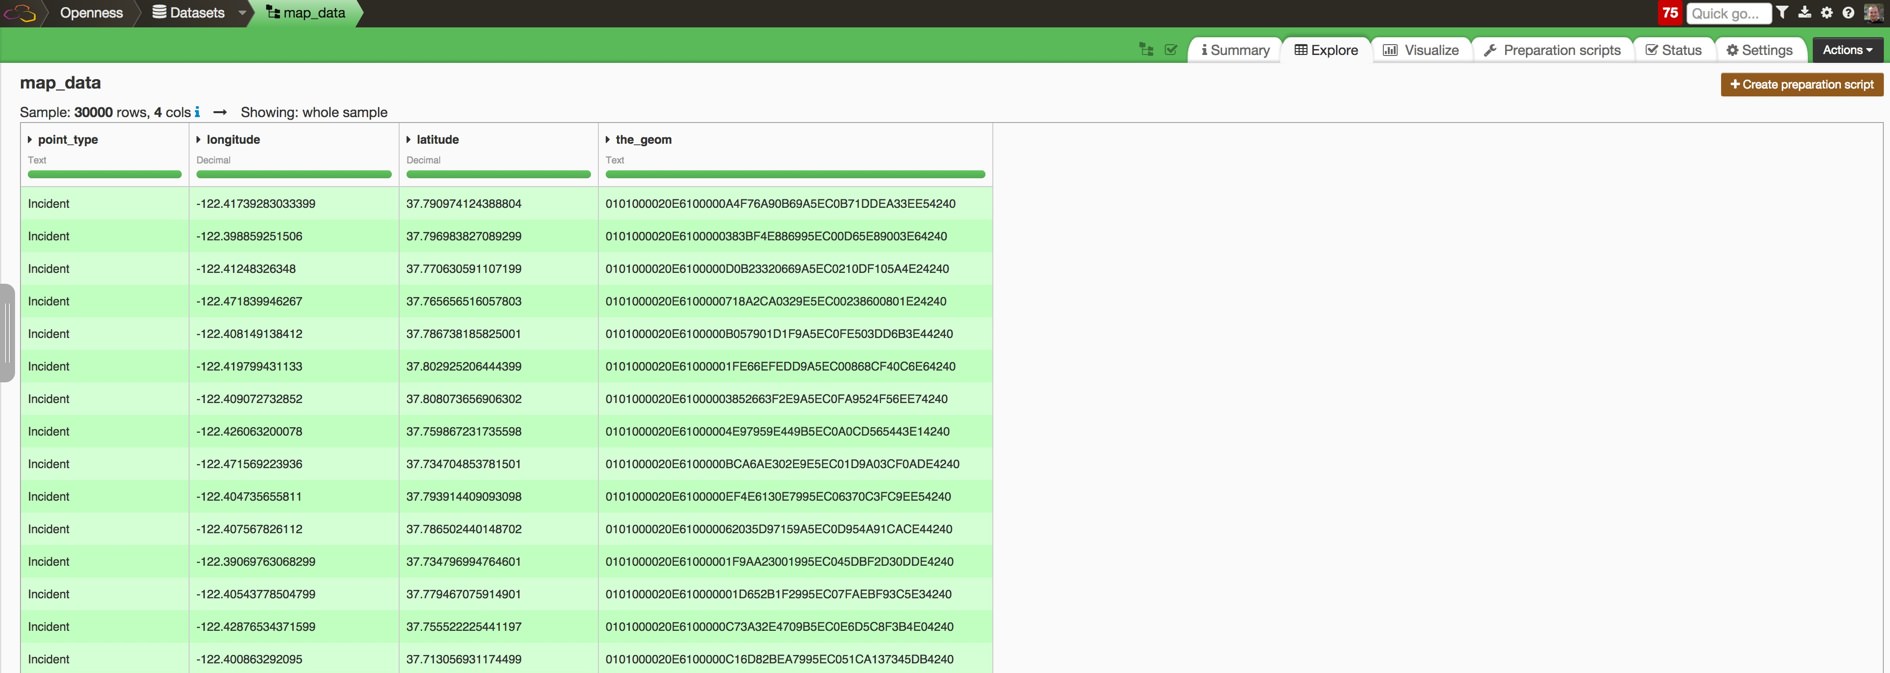This screenshot has height=673, width=1890.
Task: Click the download tray icon in top bar
Action: (1805, 13)
